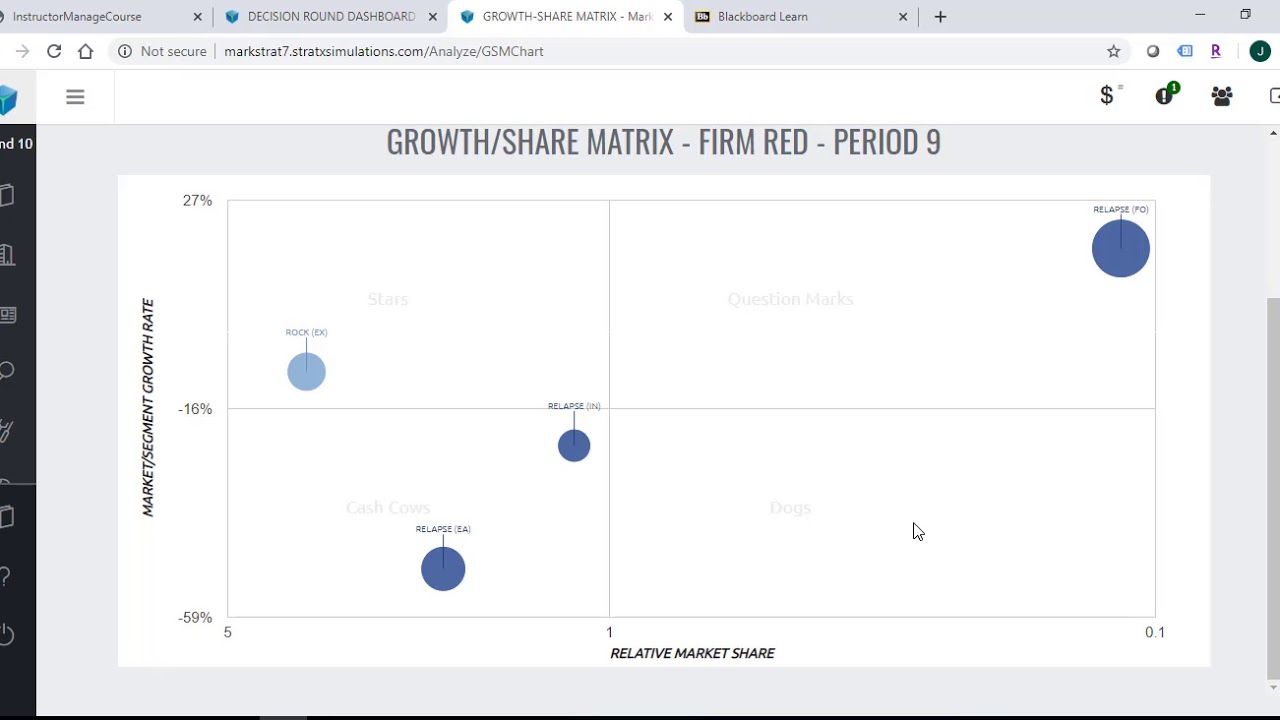Close the InstructorManageCourse tab

tap(197, 17)
